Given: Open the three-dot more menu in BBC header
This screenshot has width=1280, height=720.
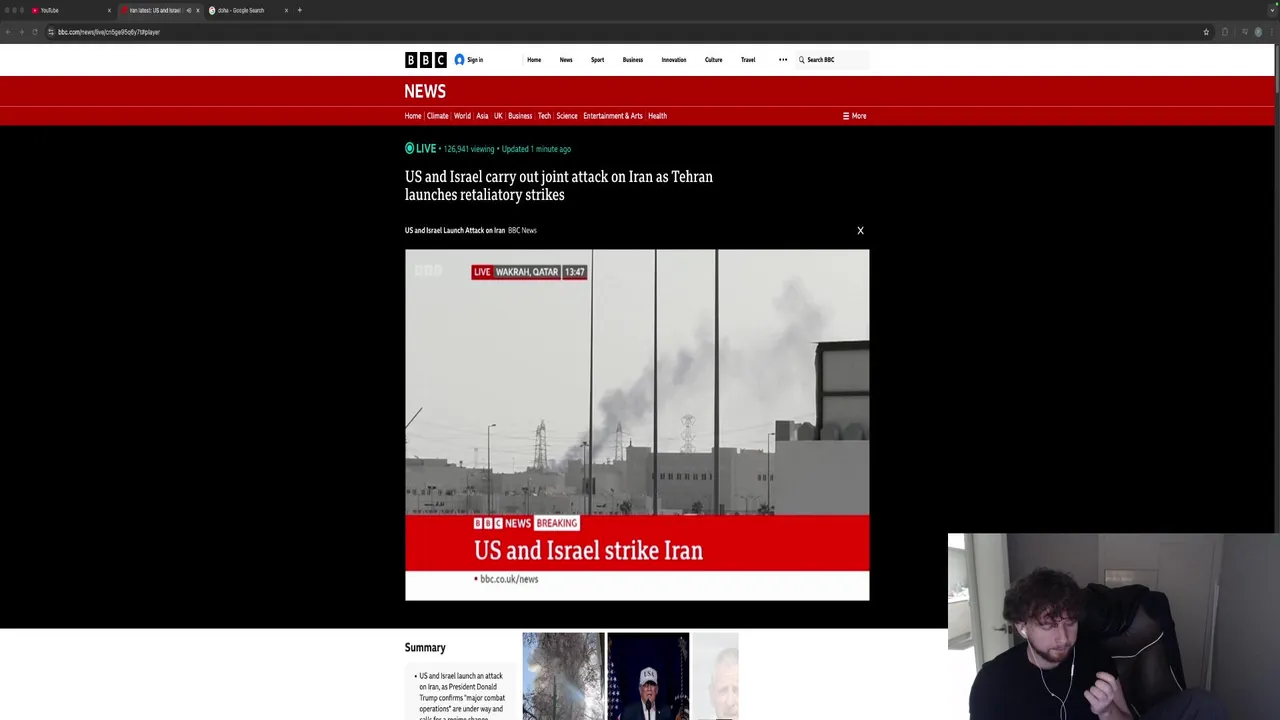Looking at the screenshot, I should tap(783, 60).
